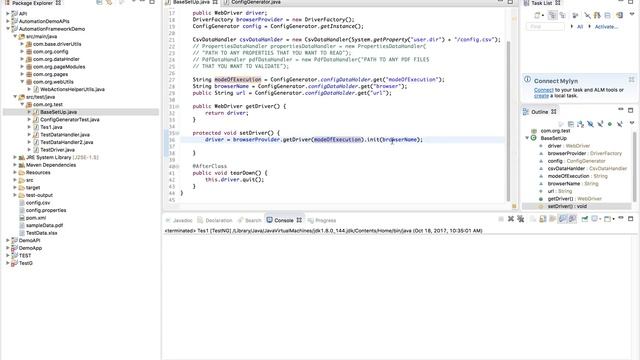Viewport: 640px width, 360px height.
Task: Click Collapse All icon in Task List toolbar
Action: coord(608,16)
